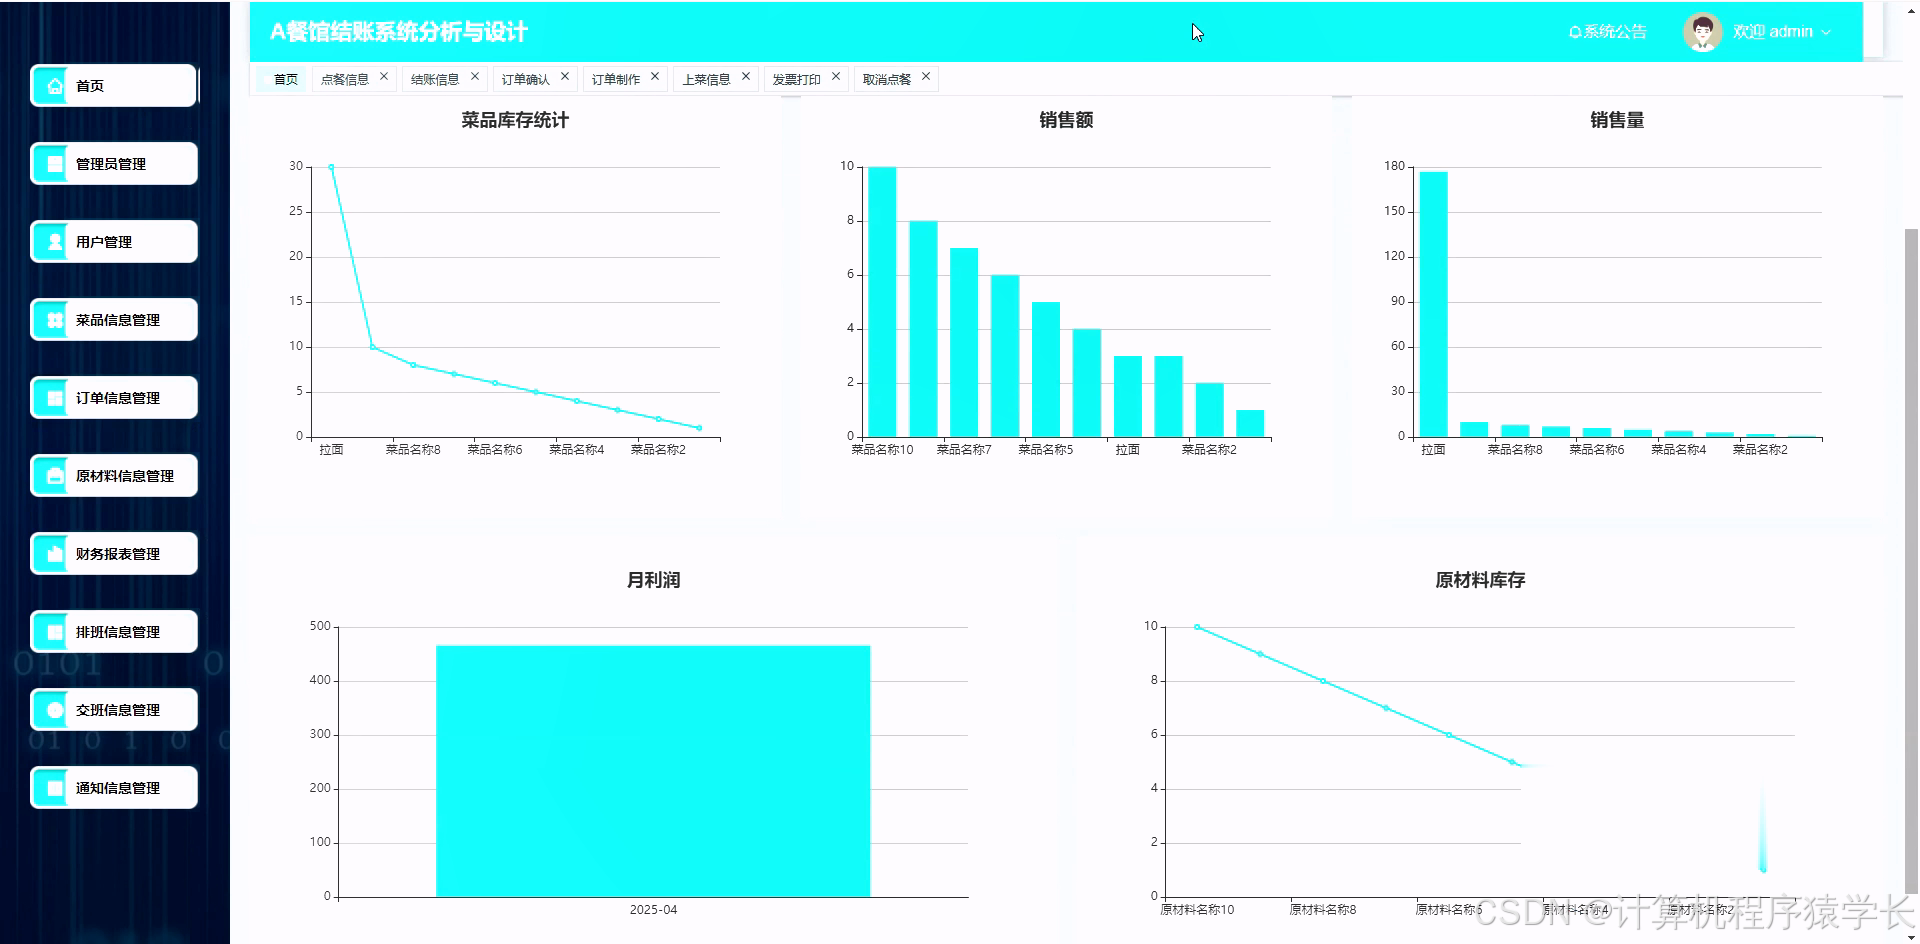
Task: Open 菜品信息管理 menu
Action: coord(114,320)
